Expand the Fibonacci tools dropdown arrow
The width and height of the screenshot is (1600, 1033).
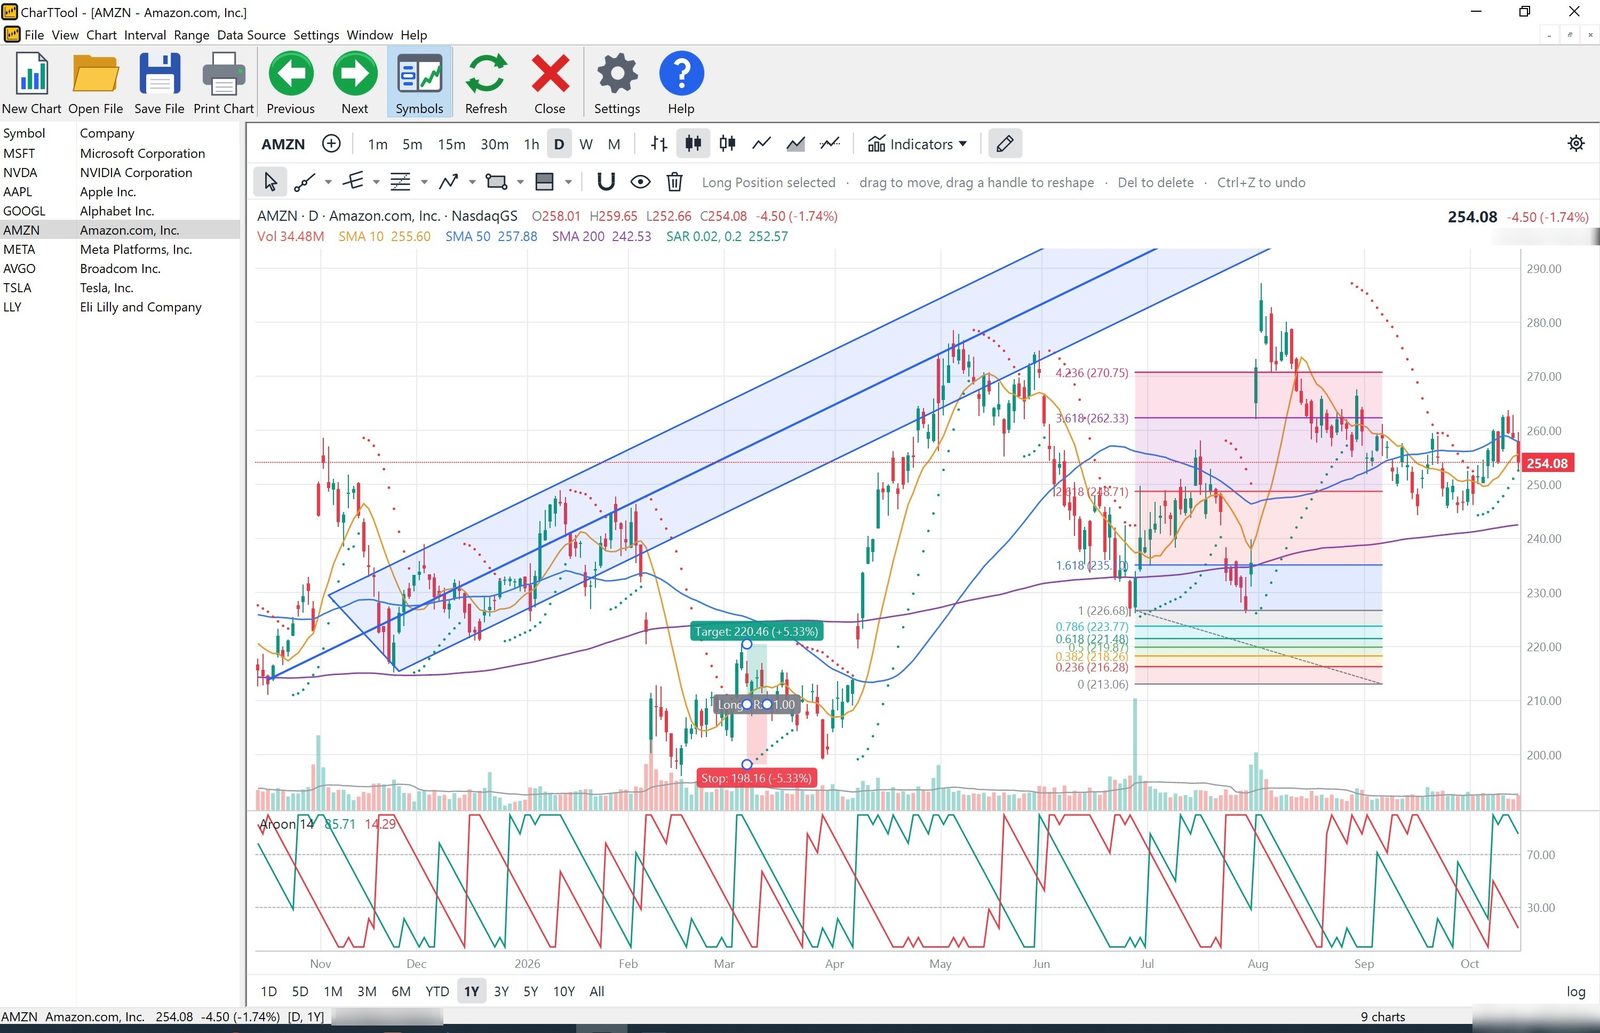(424, 182)
